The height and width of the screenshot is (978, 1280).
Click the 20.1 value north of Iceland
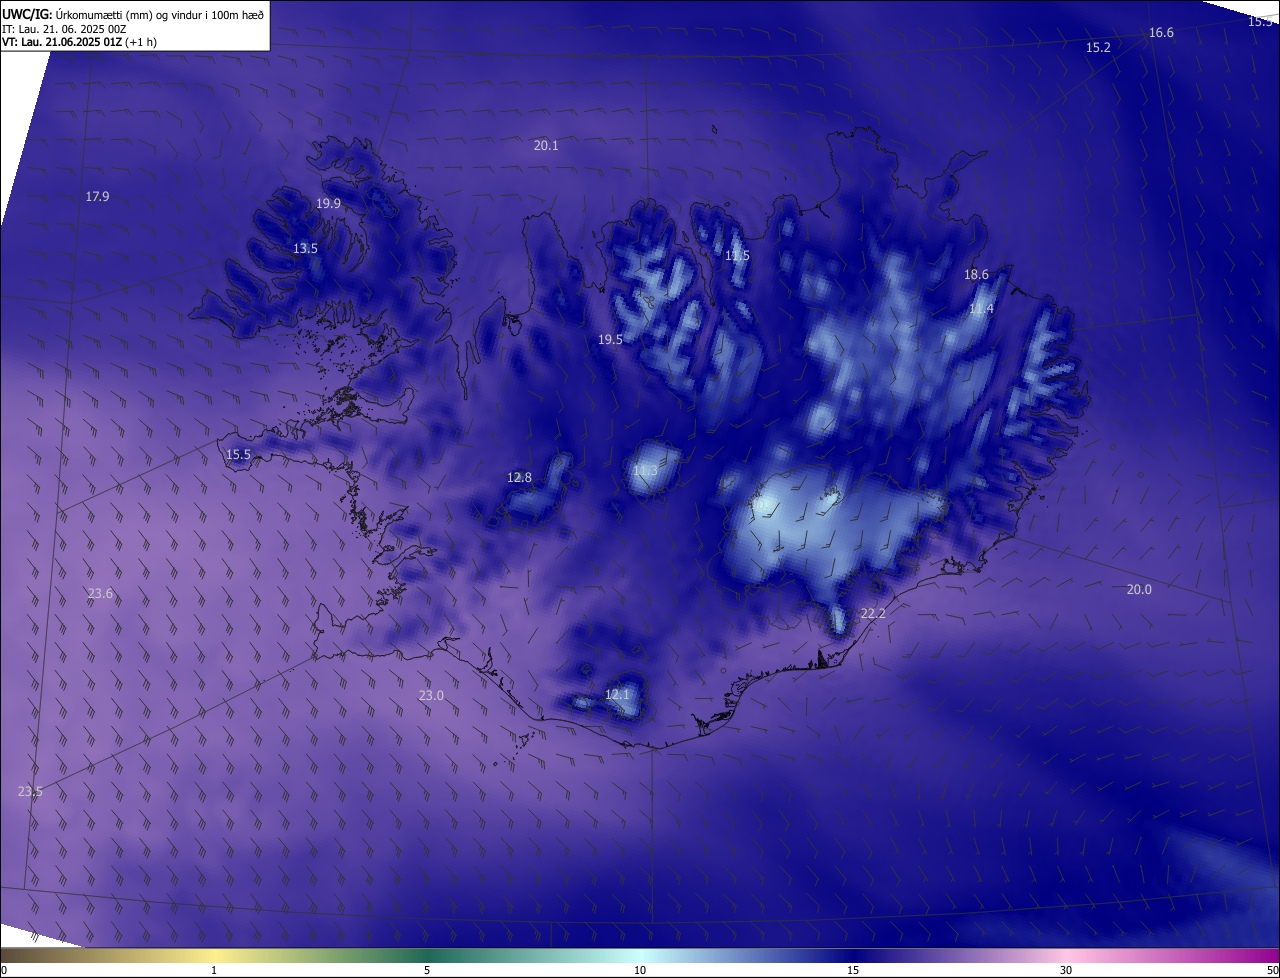click(x=546, y=146)
